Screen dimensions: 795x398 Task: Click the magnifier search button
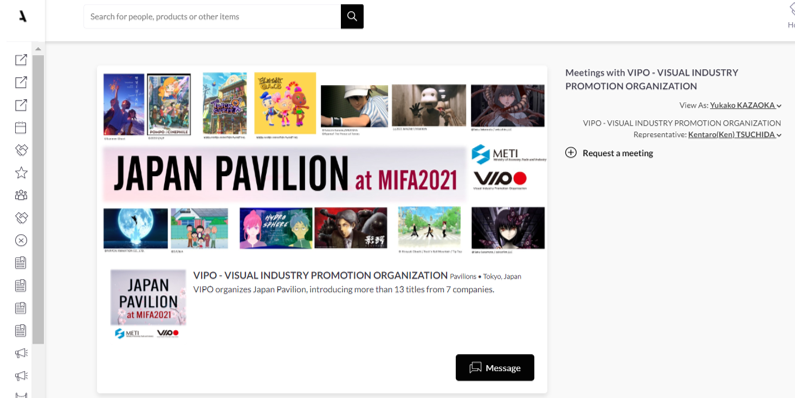click(352, 16)
